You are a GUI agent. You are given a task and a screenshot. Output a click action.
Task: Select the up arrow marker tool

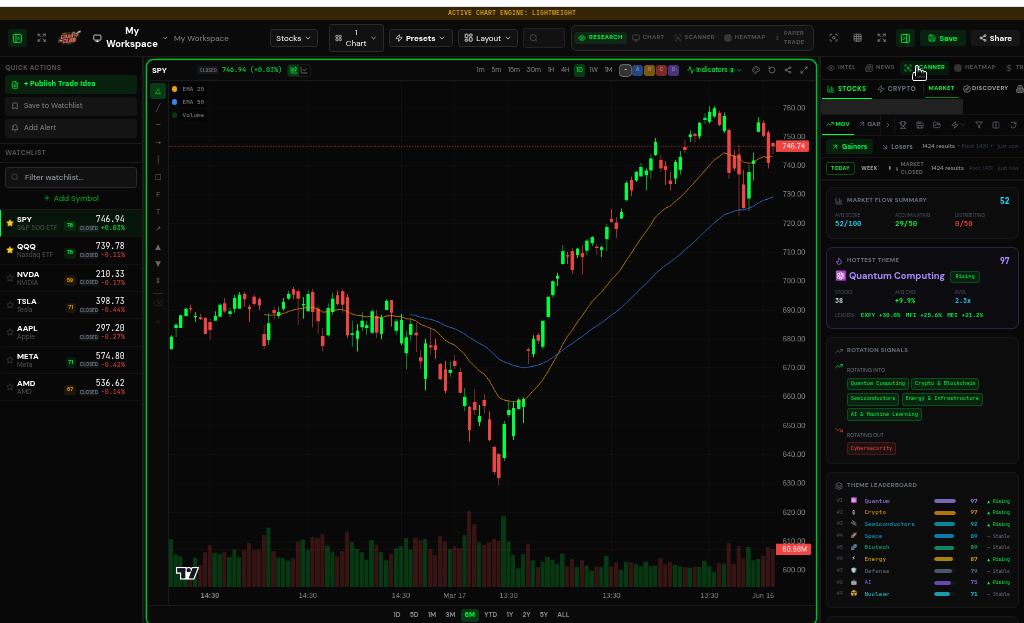[x=158, y=248]
